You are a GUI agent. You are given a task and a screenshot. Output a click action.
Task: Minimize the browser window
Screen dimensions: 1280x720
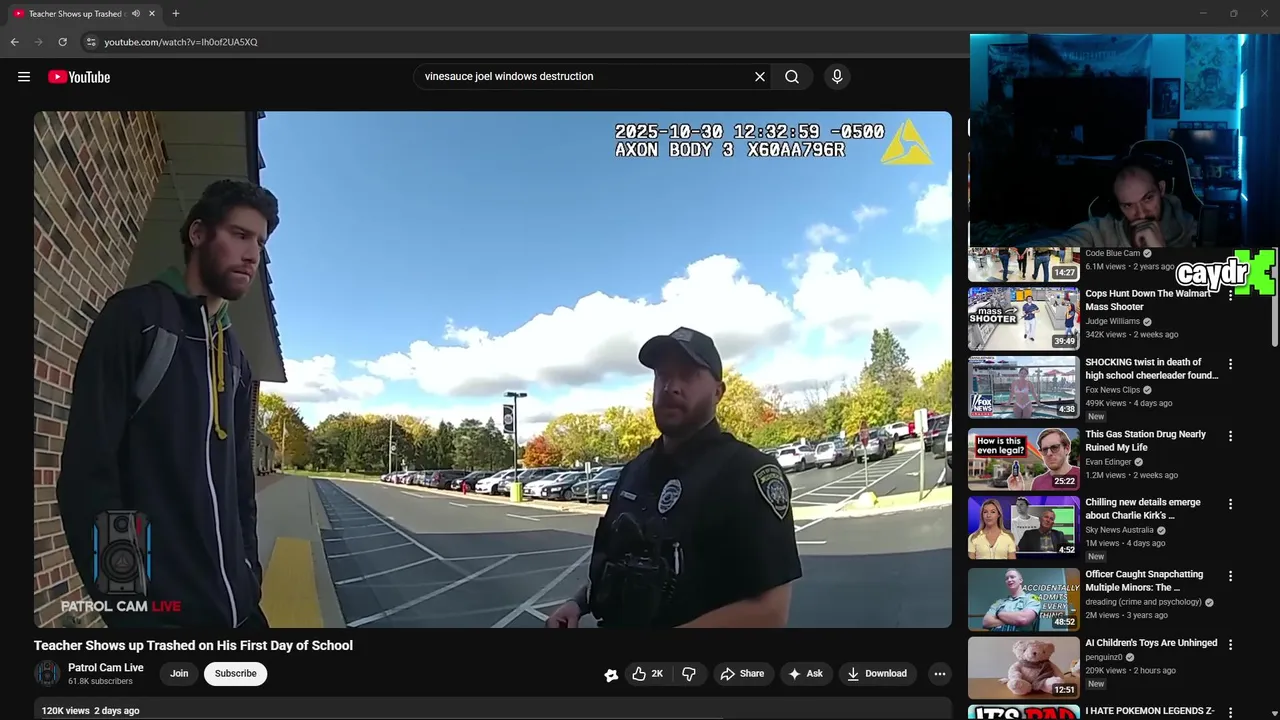[x=1202, y=14]
